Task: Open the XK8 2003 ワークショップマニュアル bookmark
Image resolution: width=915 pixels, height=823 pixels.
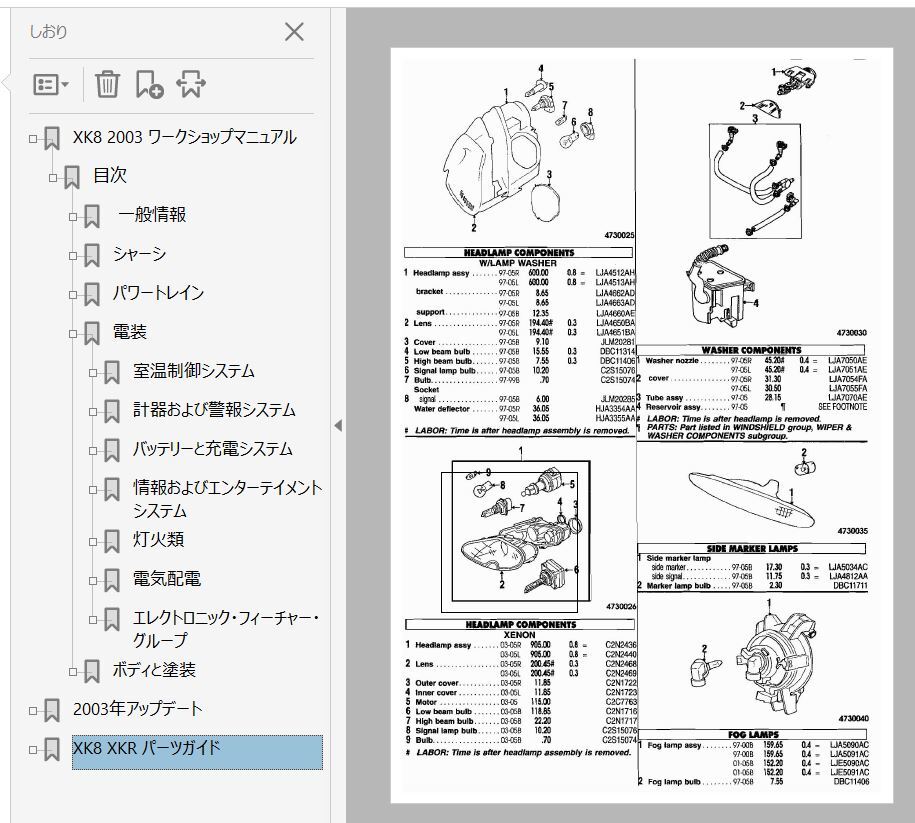Action: tap(184, 137)
